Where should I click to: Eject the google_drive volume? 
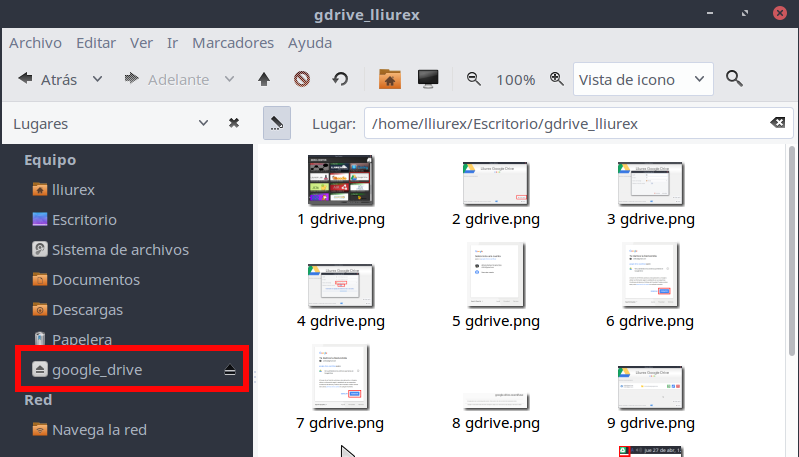[x=229, y=370]
